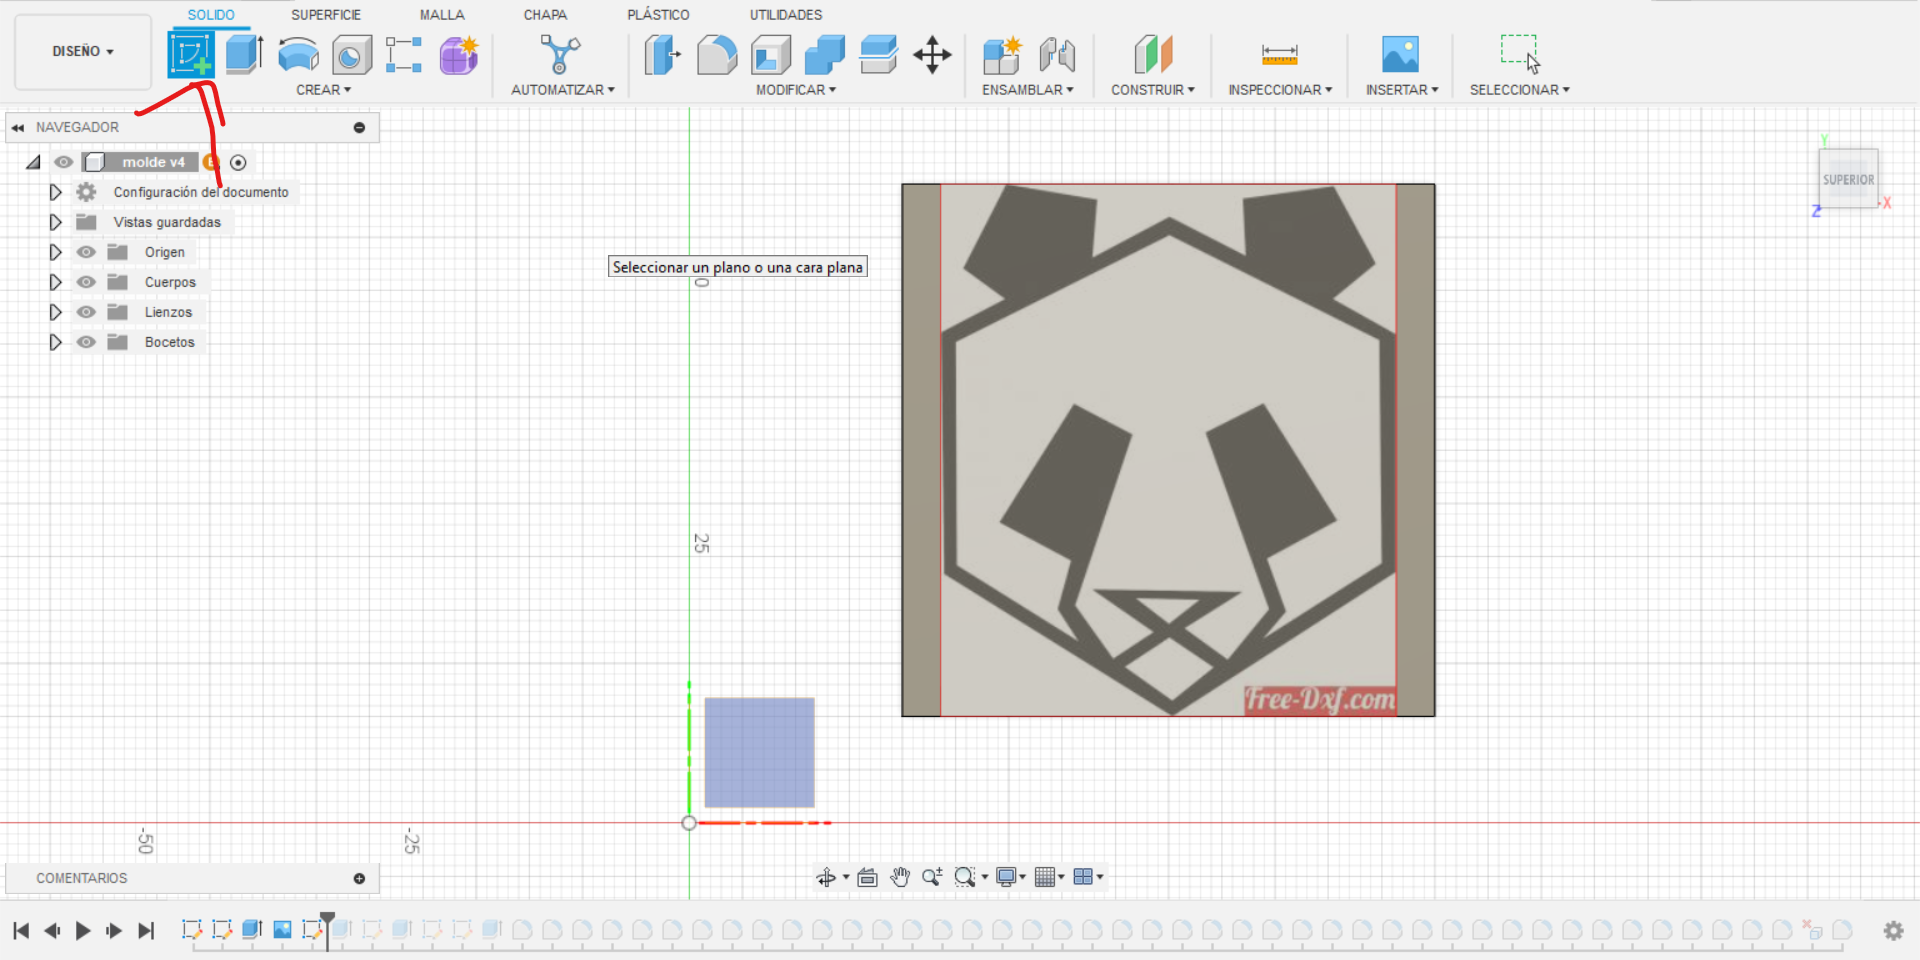The image size is (1920, 960).
Task: Open the Viewports layout icon
Action: tap(1083, 877)
